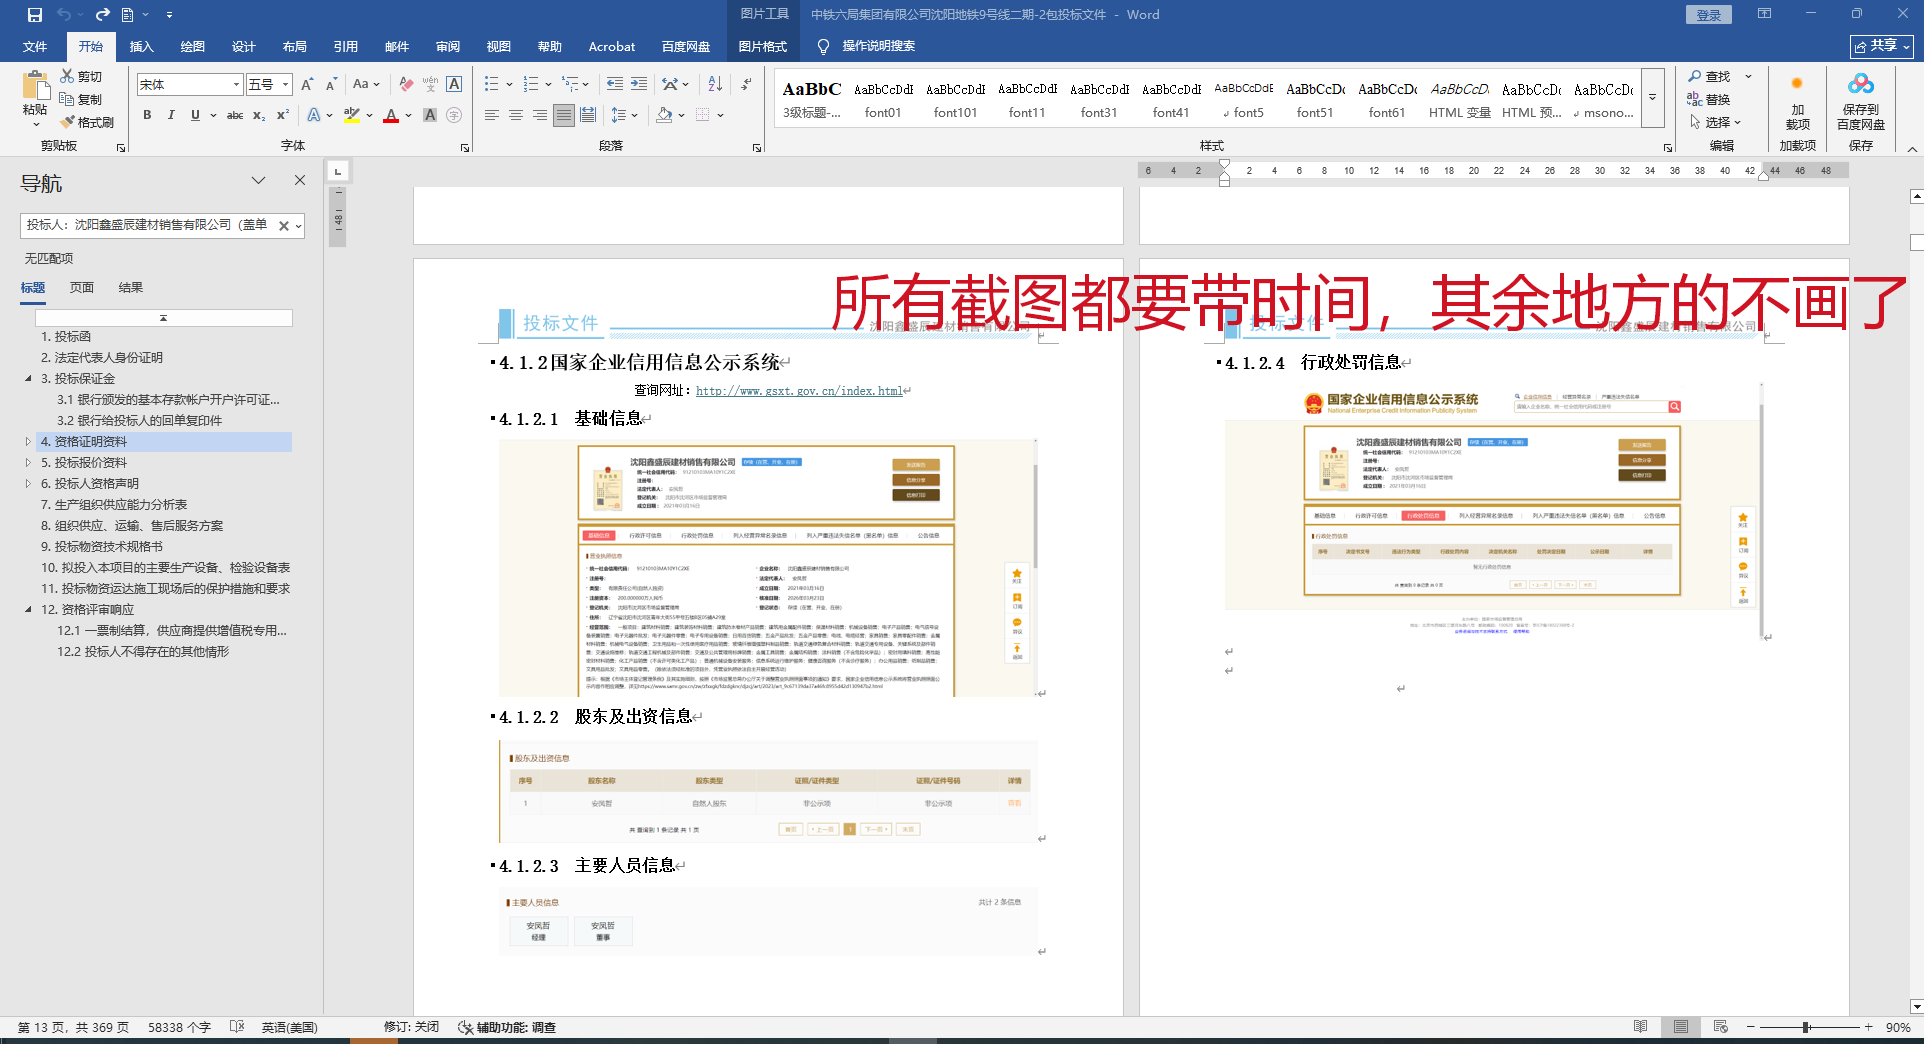Toggle underline formatting

click(195, 115)
